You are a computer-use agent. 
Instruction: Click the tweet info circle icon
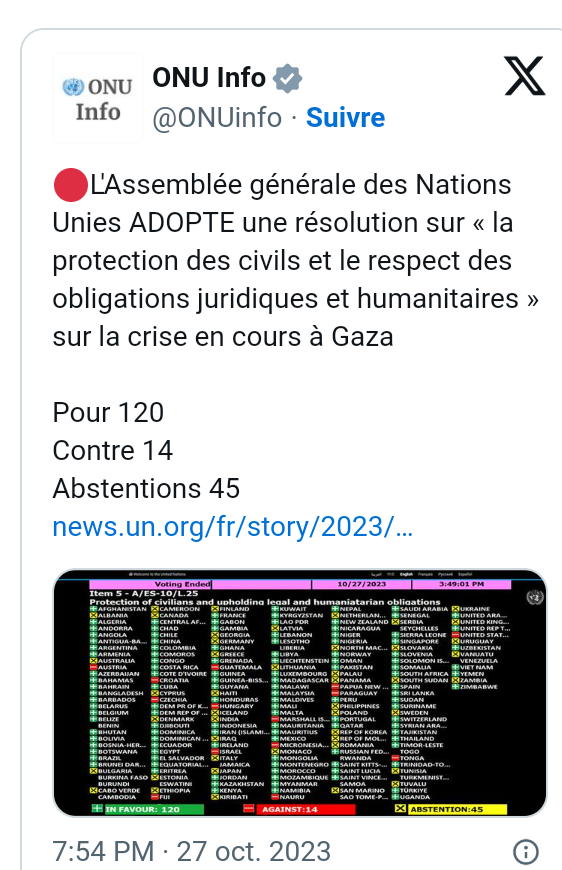(525, 851)
